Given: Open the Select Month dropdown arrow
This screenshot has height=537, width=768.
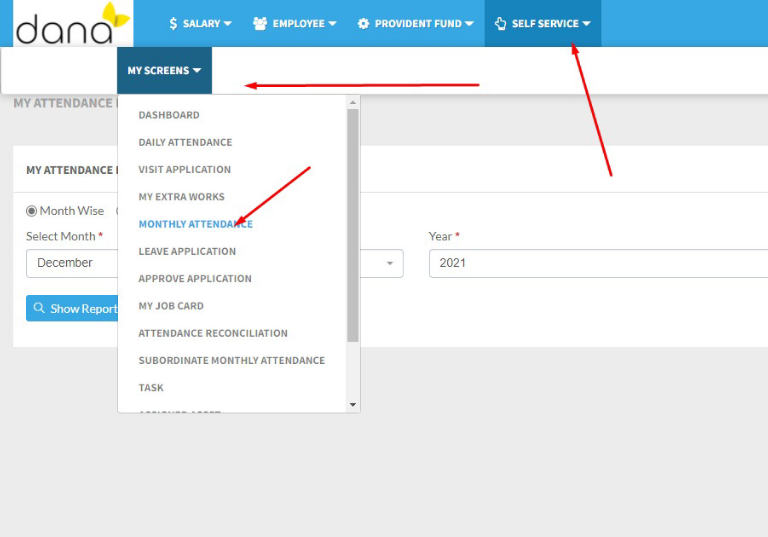Looking at the screenshot, I should pyautogui.click(x=390, y=263).
